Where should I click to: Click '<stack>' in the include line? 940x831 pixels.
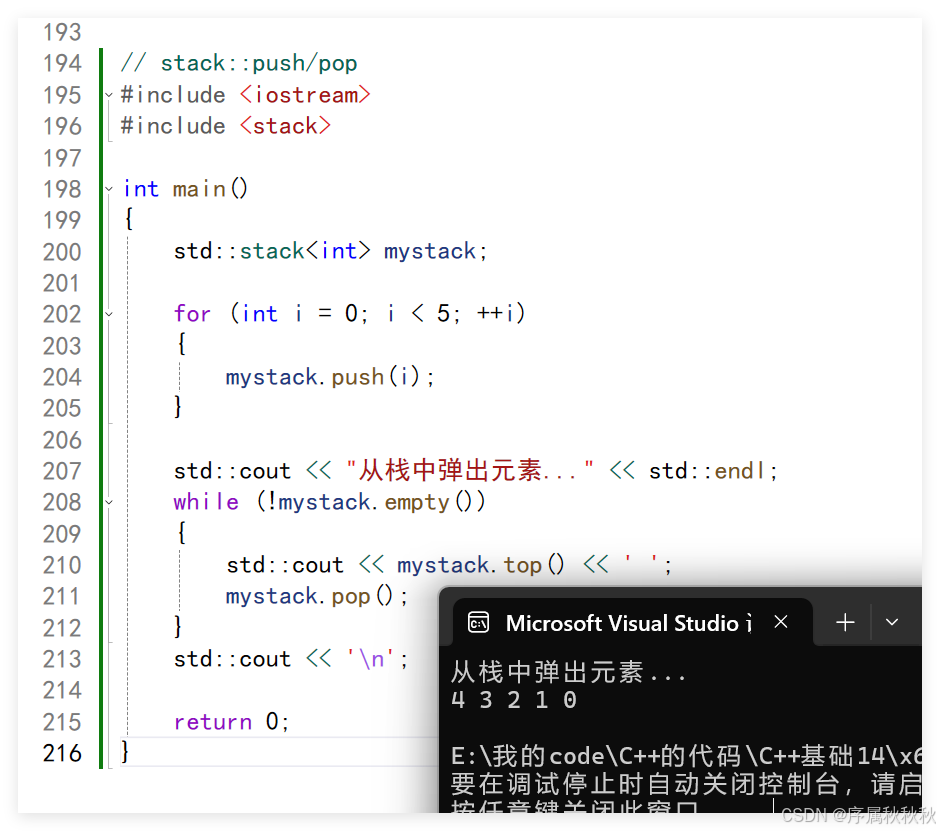[x=285, y=126]
